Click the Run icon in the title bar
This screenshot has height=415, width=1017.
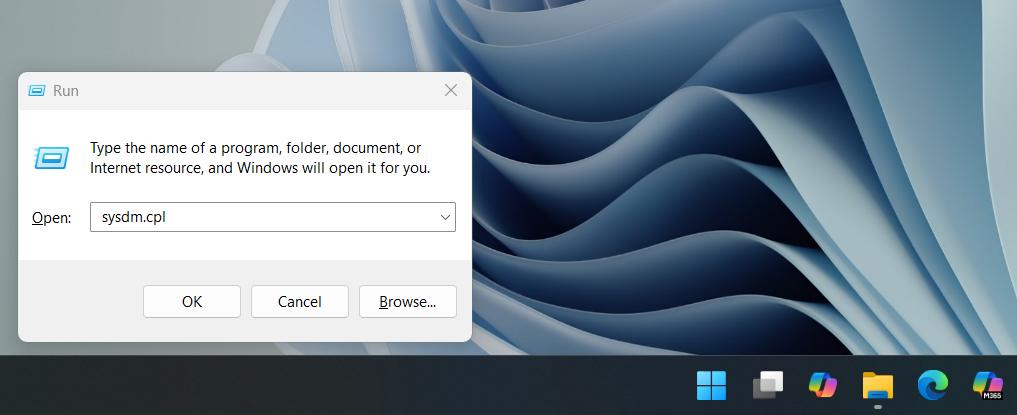coord(37,91)
